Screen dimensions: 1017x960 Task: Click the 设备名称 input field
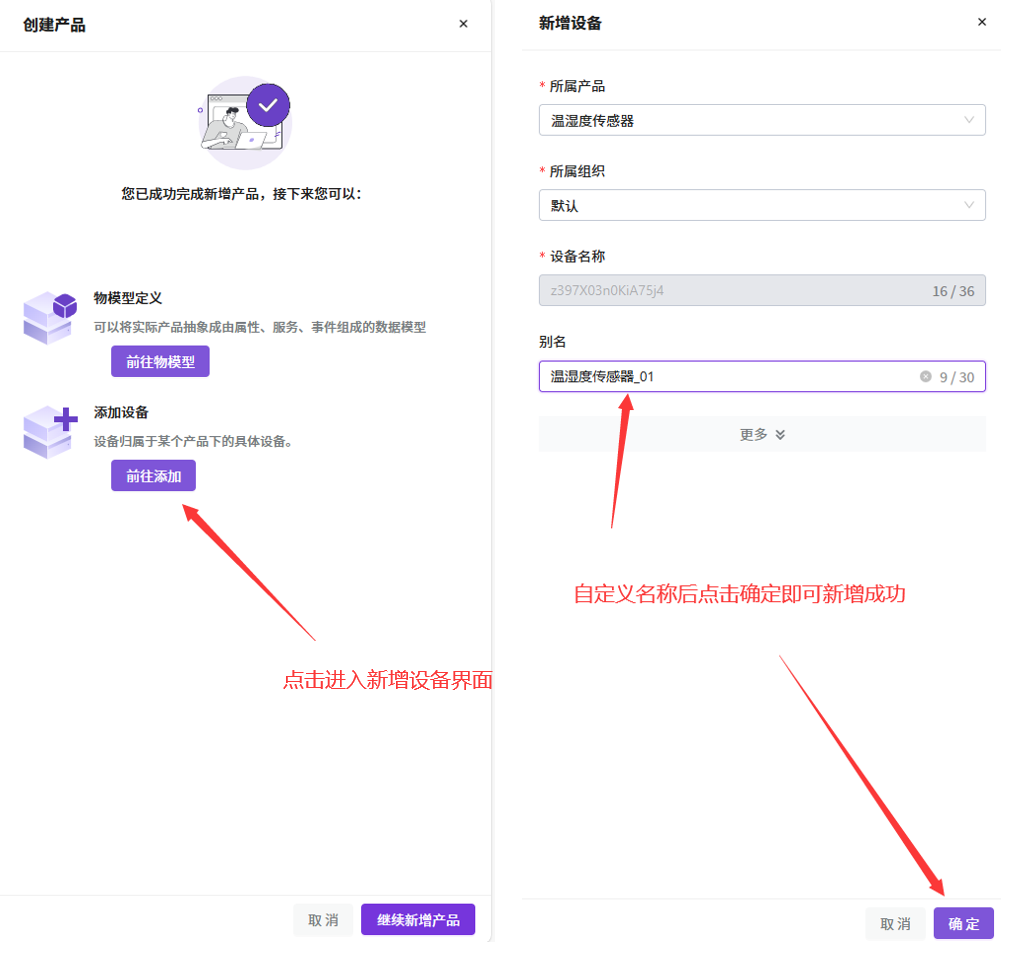(x=730, y=291)
